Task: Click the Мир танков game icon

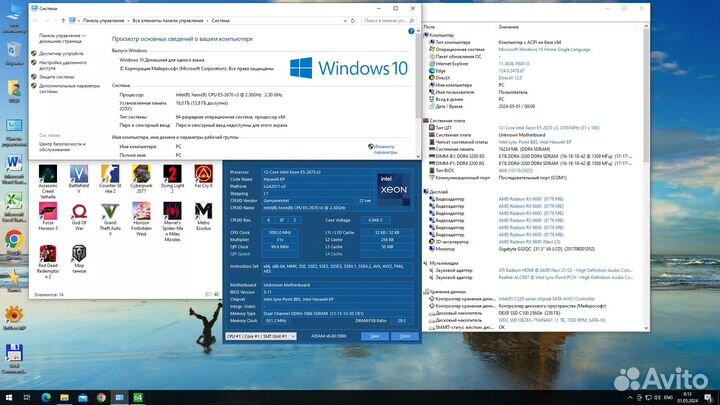Action: tap(79, 259)
